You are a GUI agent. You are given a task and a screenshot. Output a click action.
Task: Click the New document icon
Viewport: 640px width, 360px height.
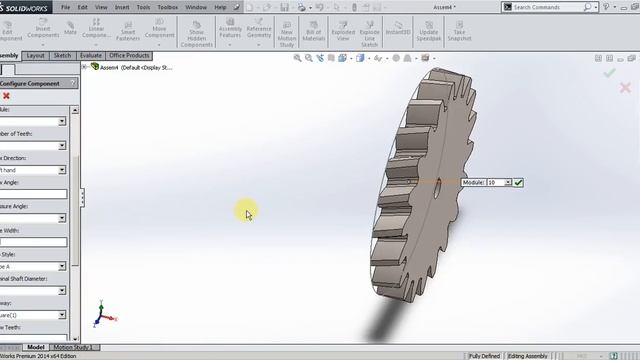coord(249,7)
